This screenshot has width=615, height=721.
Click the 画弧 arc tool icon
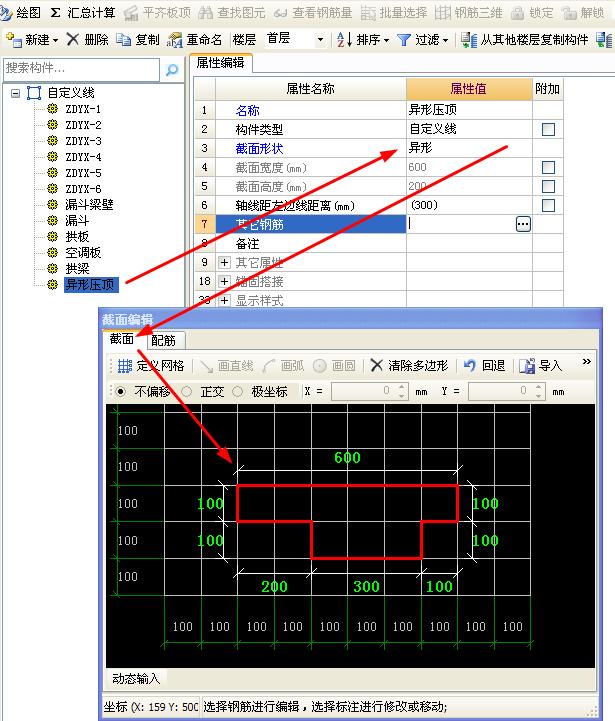click(269, 366)
